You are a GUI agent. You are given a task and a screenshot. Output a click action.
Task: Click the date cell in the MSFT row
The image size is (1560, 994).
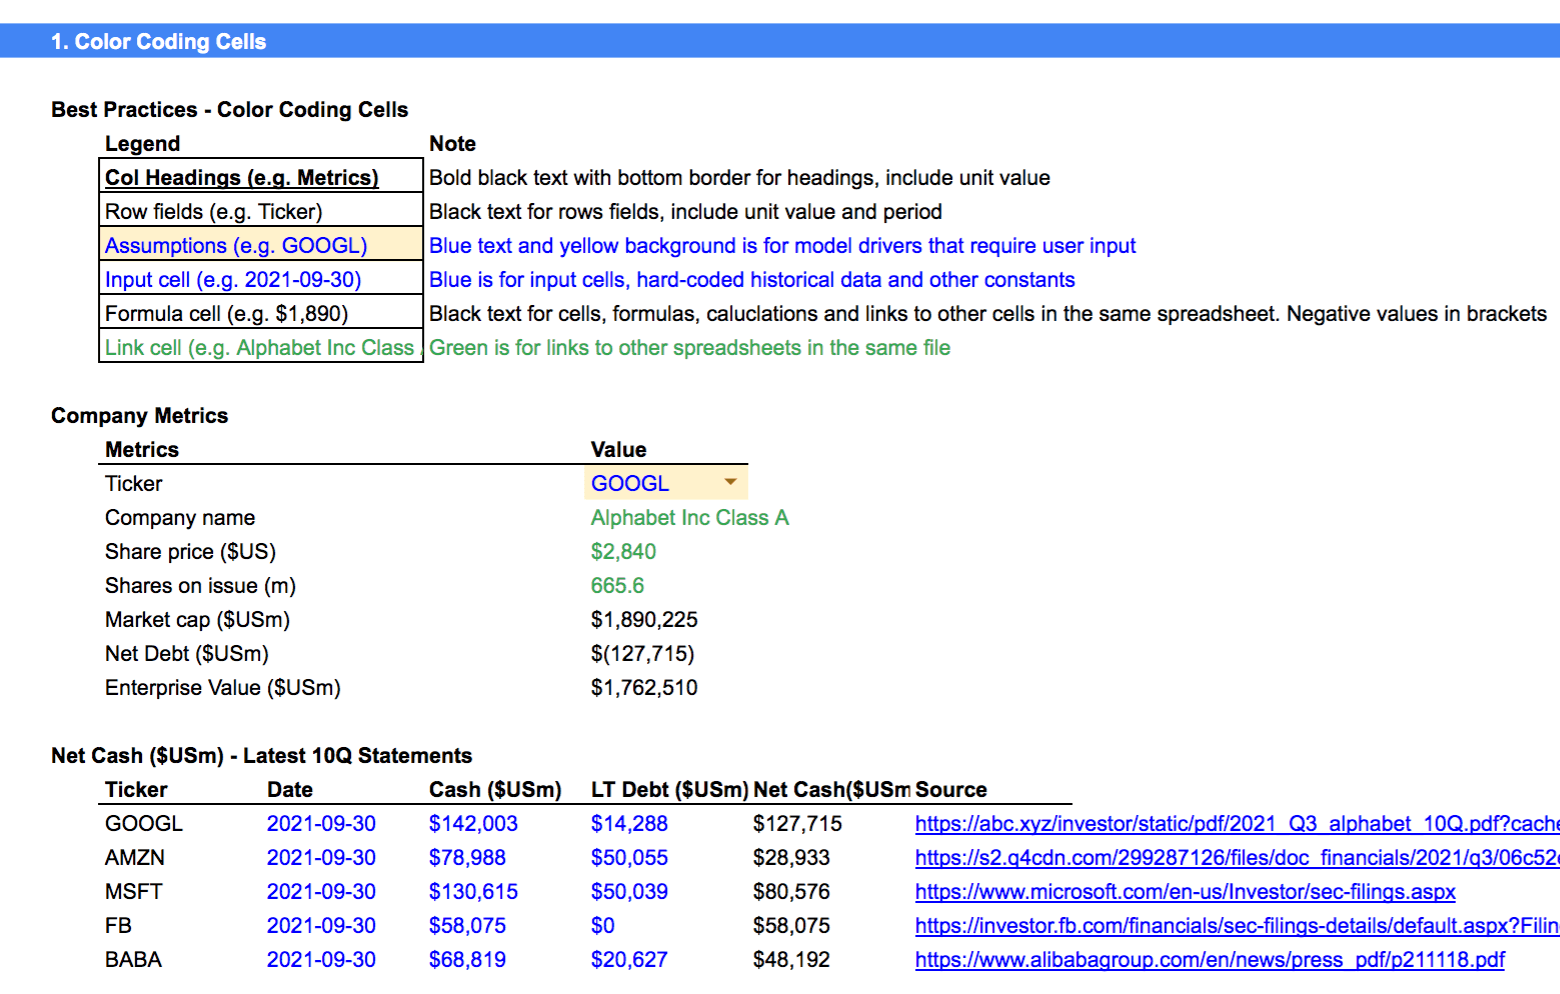tap(321, 892)
